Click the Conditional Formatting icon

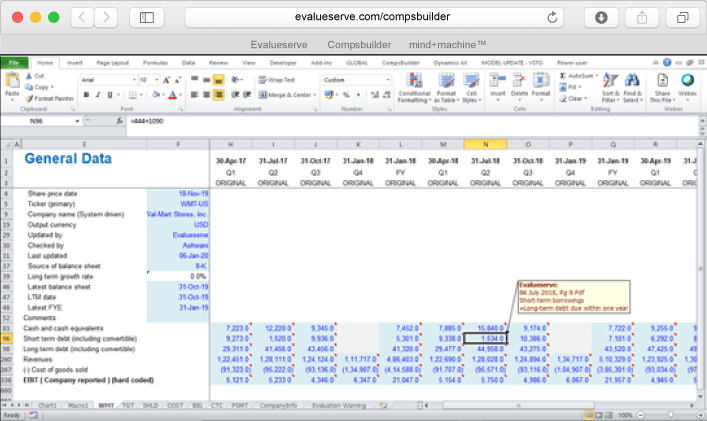coord(414,81)
